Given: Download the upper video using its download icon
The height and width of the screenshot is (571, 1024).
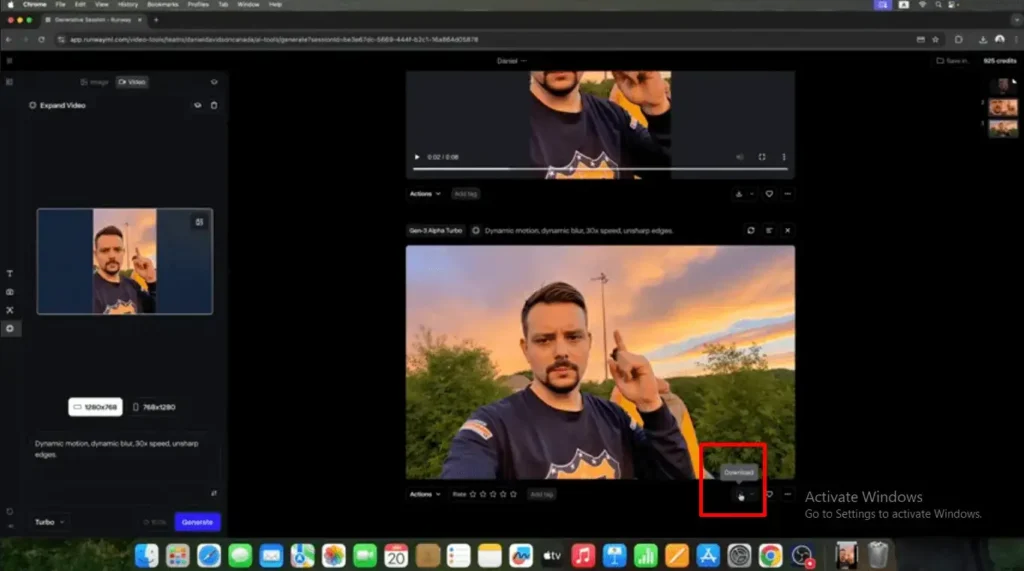Looking at the screenshot, I should click(x=739, y=194).
